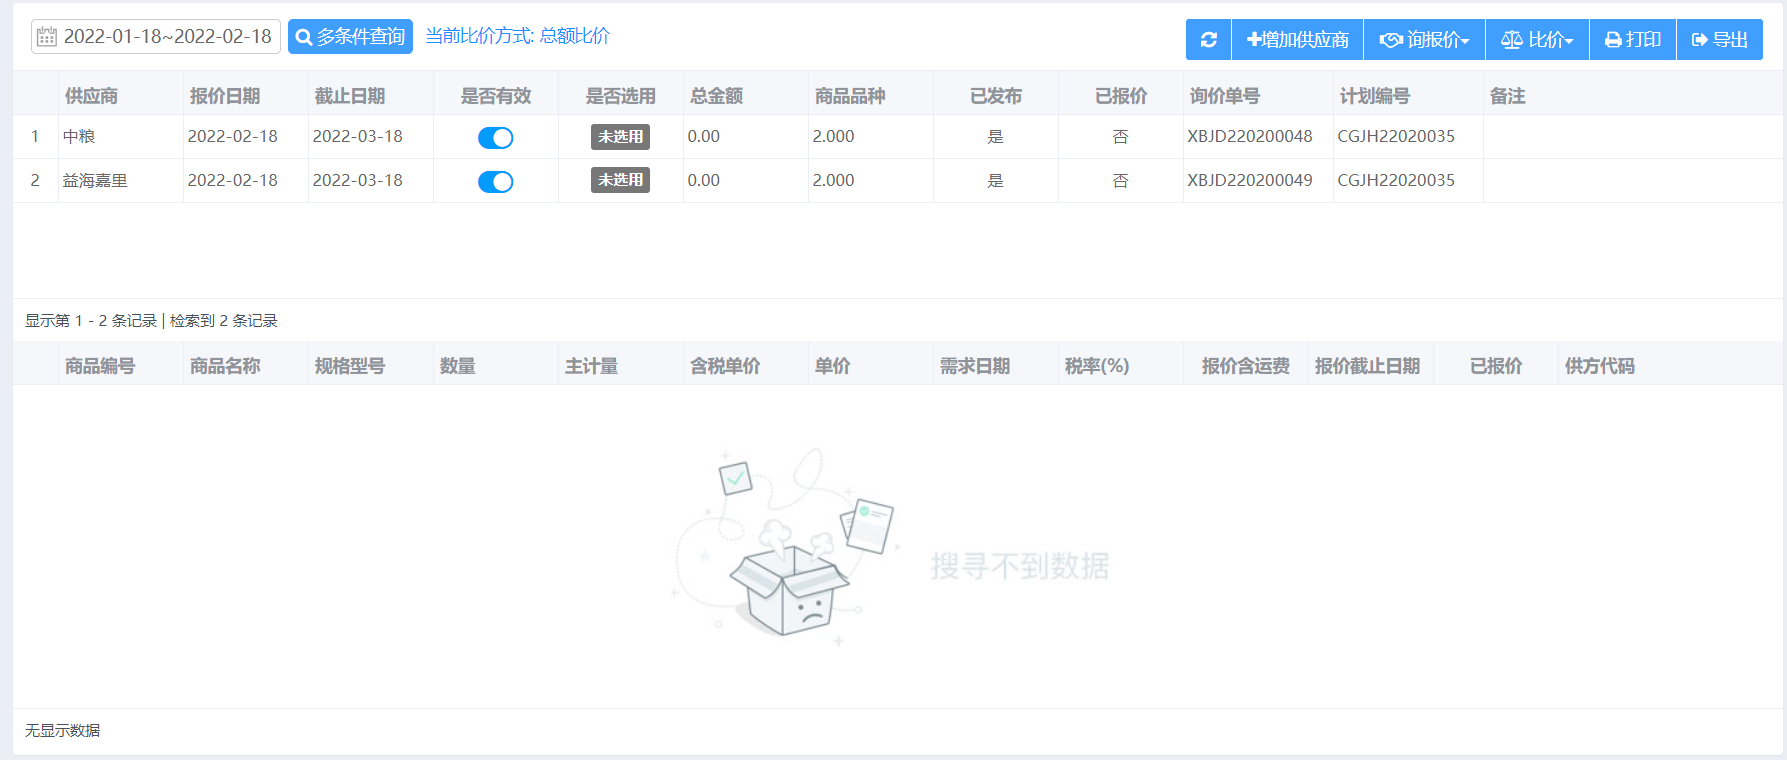The height and width of the screenshot is (760, 1787).
Task: Click CGJH22020035 in 中粮 row
Action: (1396, 137)
